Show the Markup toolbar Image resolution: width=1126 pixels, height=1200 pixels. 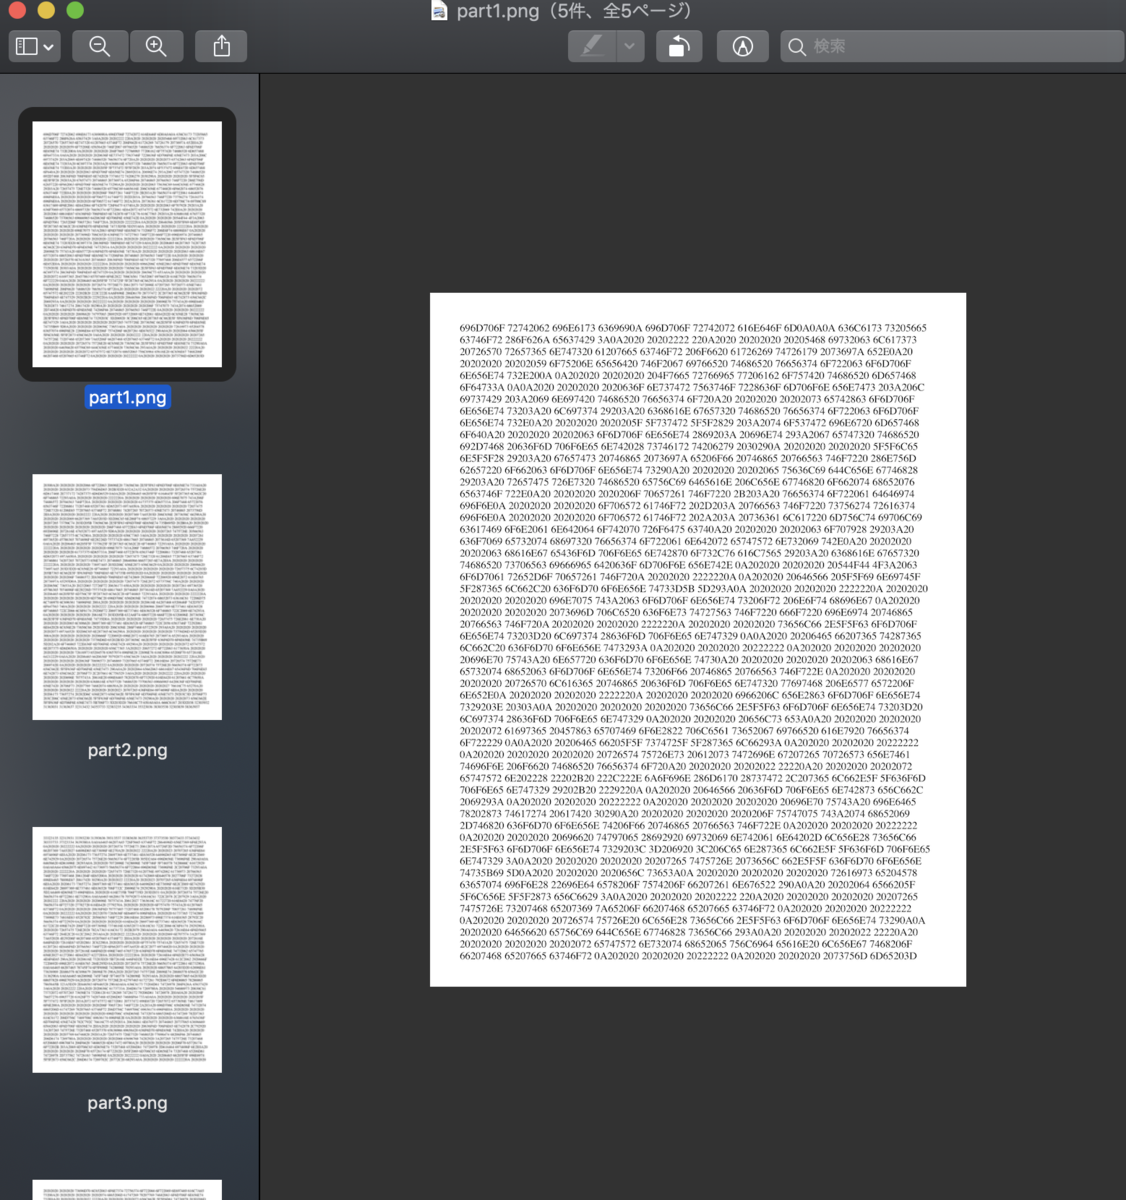pyautogui.click(x=743, y=46)
